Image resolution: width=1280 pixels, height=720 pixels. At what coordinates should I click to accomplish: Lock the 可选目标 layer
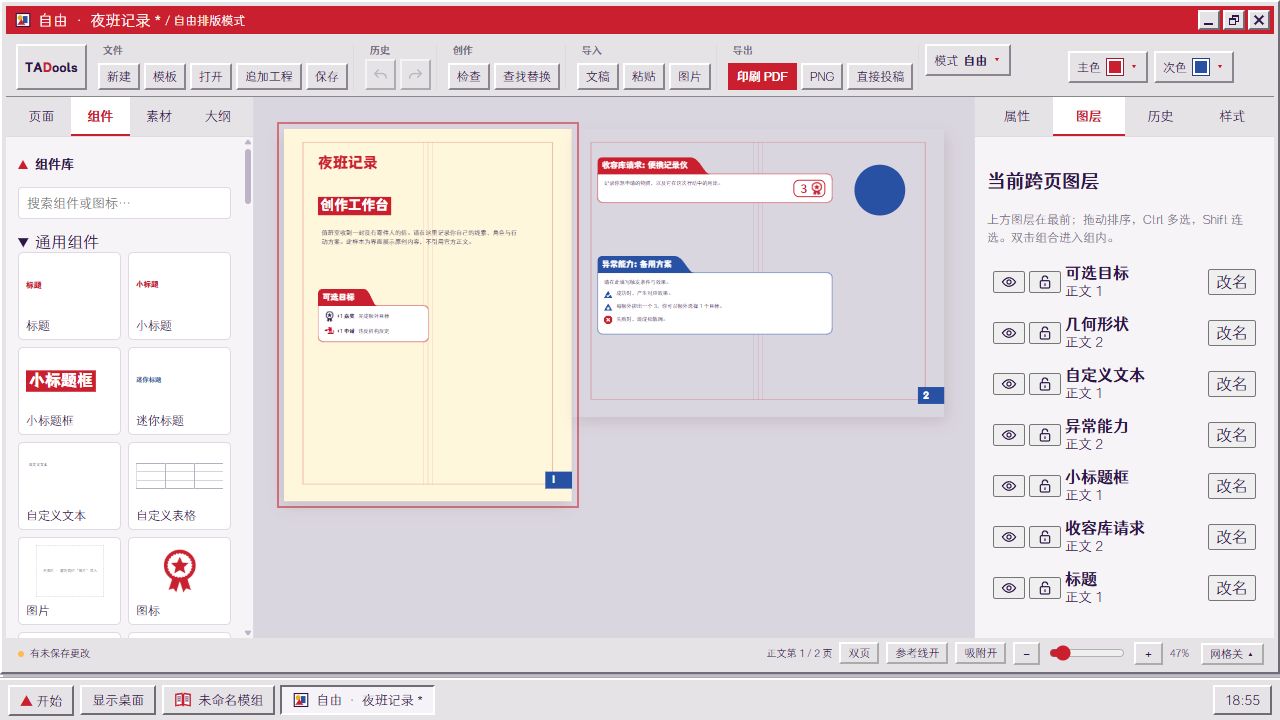[1045, 282]
